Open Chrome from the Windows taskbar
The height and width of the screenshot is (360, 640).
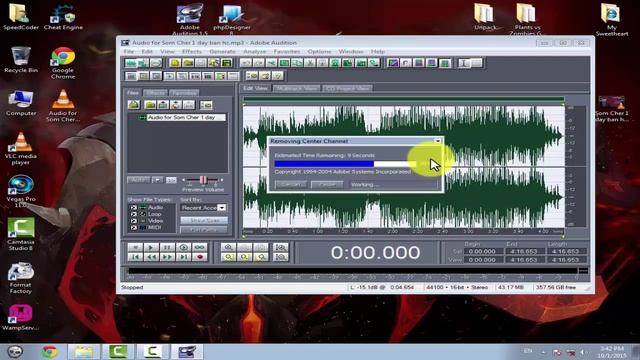click(x=49, y=351)
